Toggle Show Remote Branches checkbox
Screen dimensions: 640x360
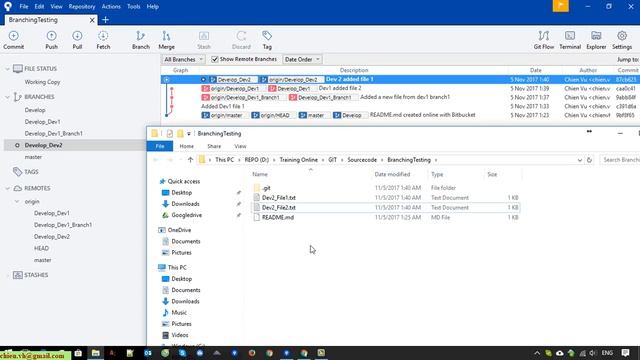pos(215,59)
